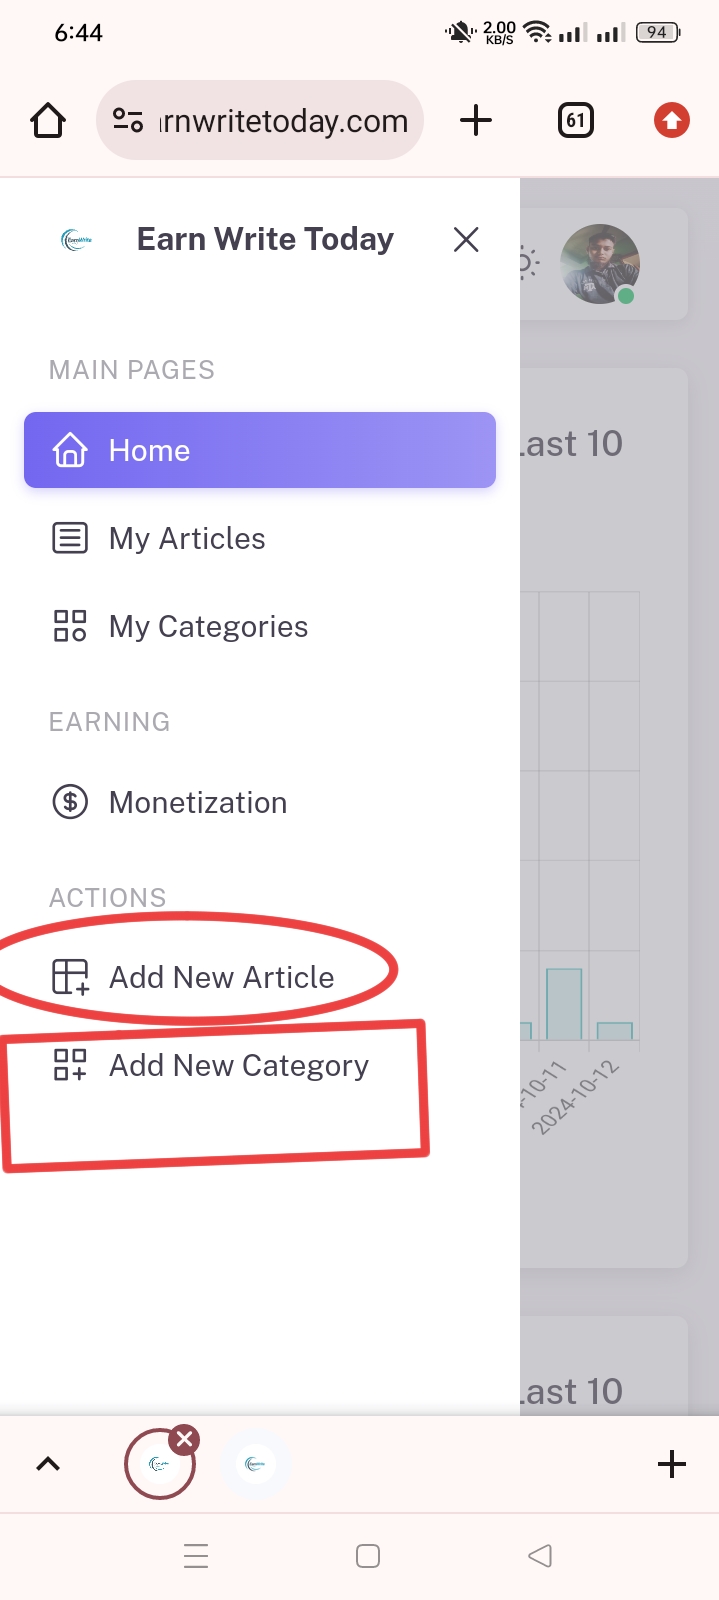Viewport: 719px width, 1600px height.
Task: Tap the red upload arrow icon
Action: pos(672,121)
